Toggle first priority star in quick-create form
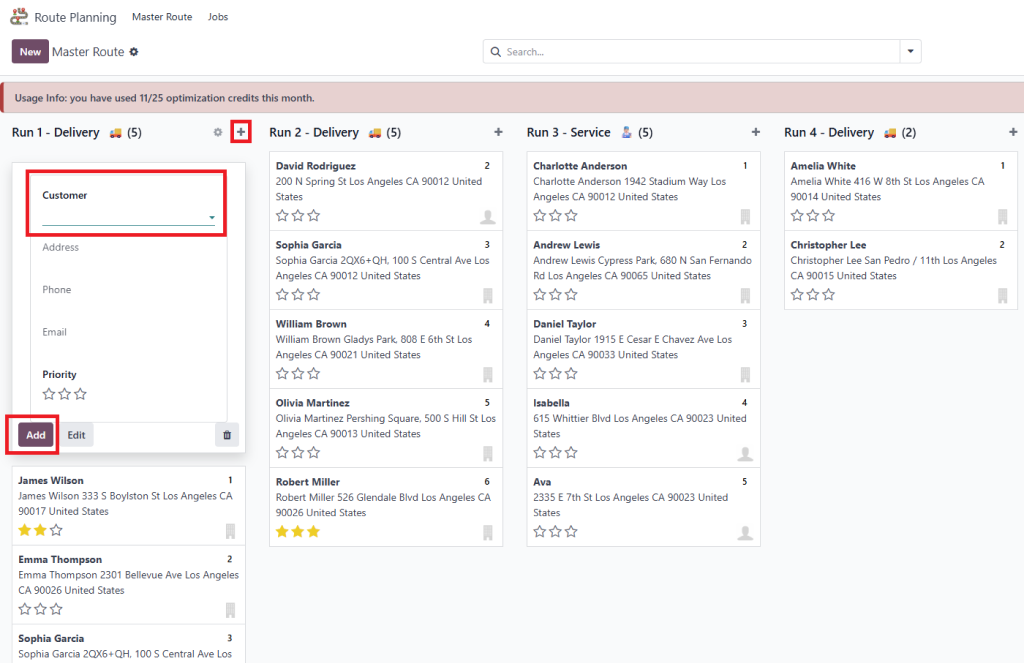Image resolution: width=1024 pixels, height=663 pixels. [x=49, y=394]
